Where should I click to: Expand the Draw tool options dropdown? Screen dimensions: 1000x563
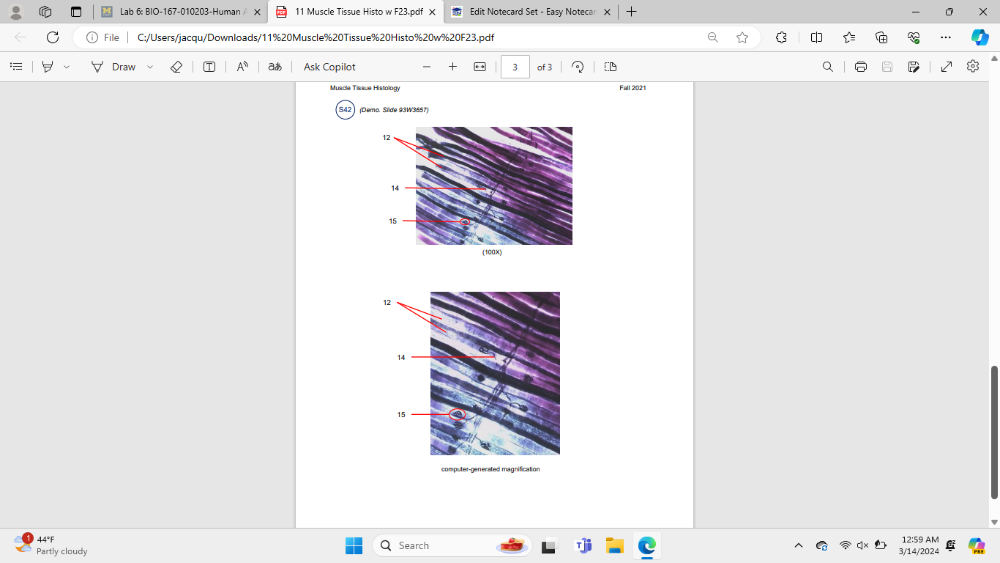(x=150, y=67)
